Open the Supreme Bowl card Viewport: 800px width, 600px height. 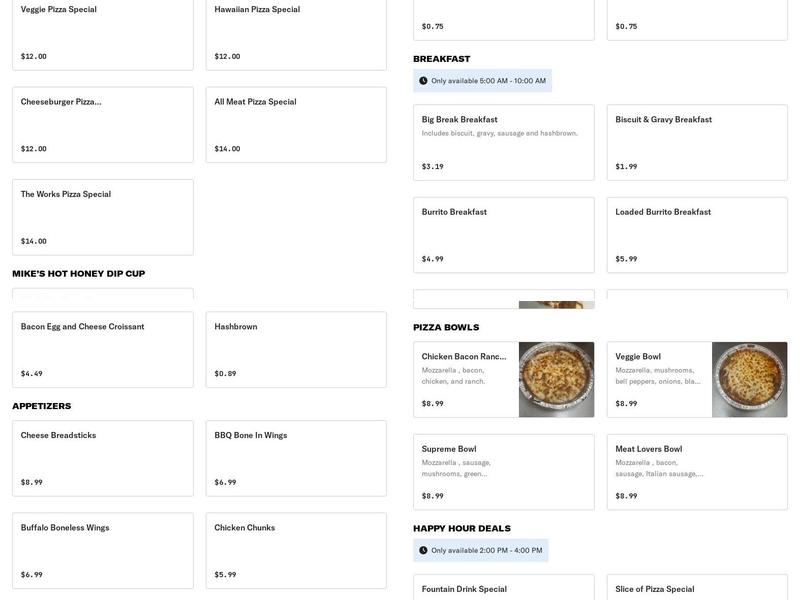503,472
